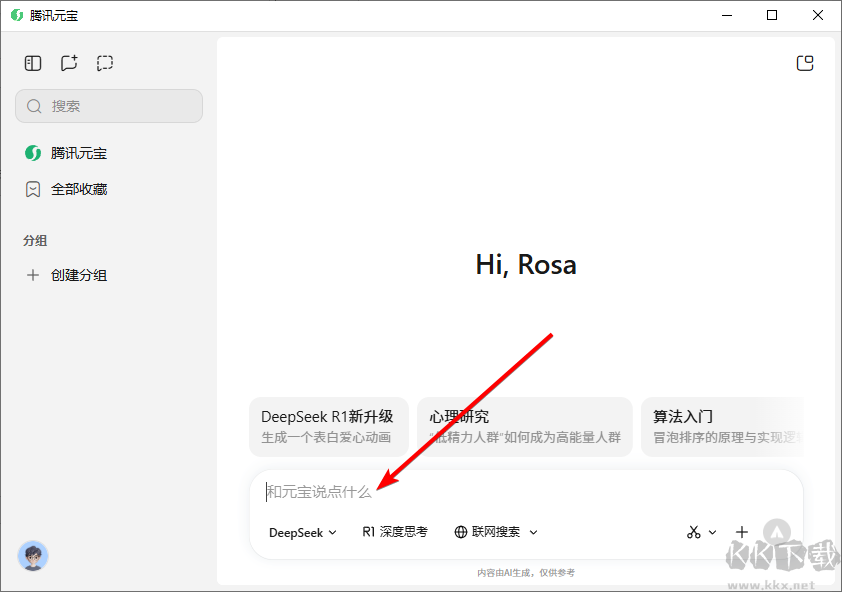
Task: Open DeepSeek R1新升级 prompt card
Action: click(x=328, y=426)
